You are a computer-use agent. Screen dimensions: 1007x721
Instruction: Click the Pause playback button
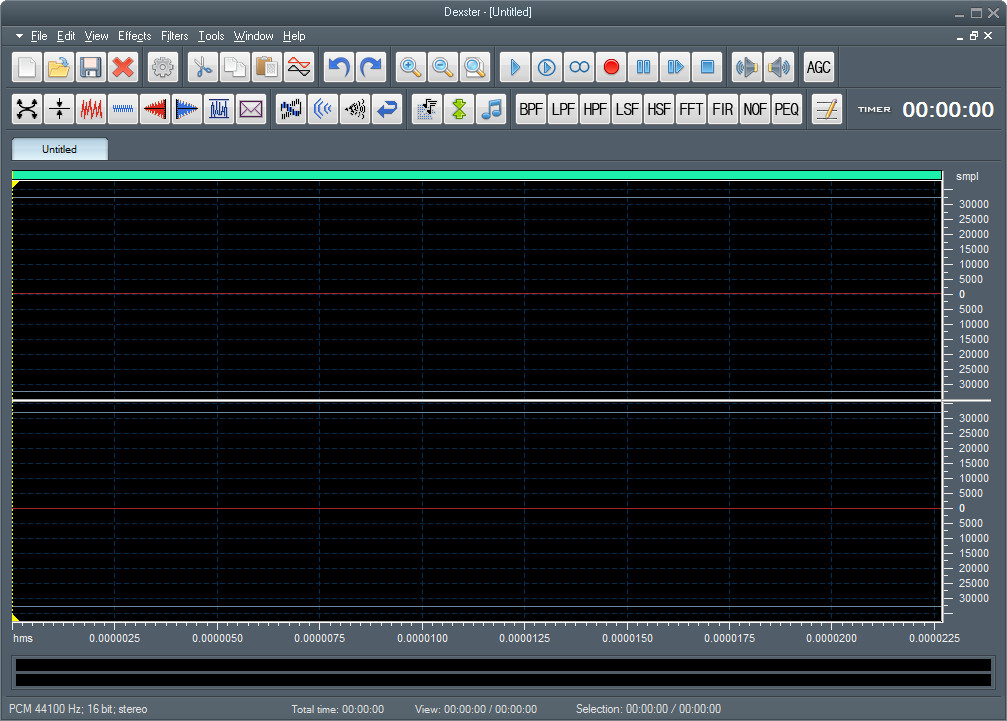643,67
